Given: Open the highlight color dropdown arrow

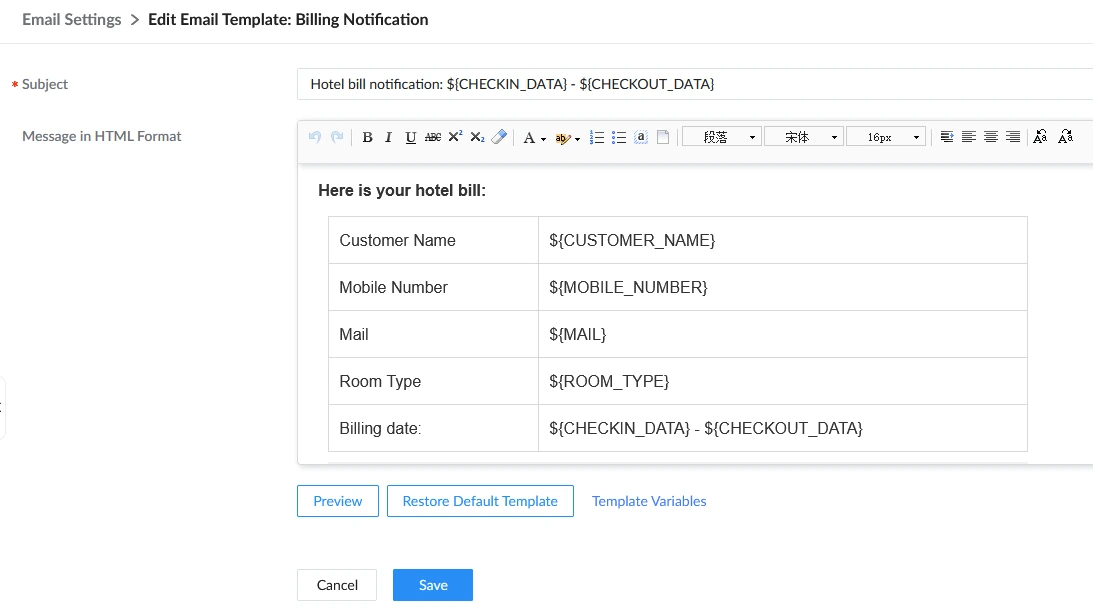Looking at the screenshot, I should click(577, 139).
